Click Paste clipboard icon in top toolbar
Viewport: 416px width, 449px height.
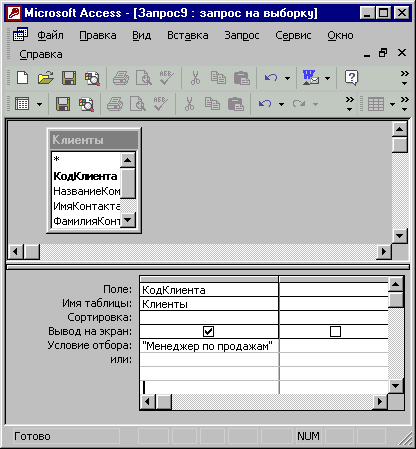point(242,78)
